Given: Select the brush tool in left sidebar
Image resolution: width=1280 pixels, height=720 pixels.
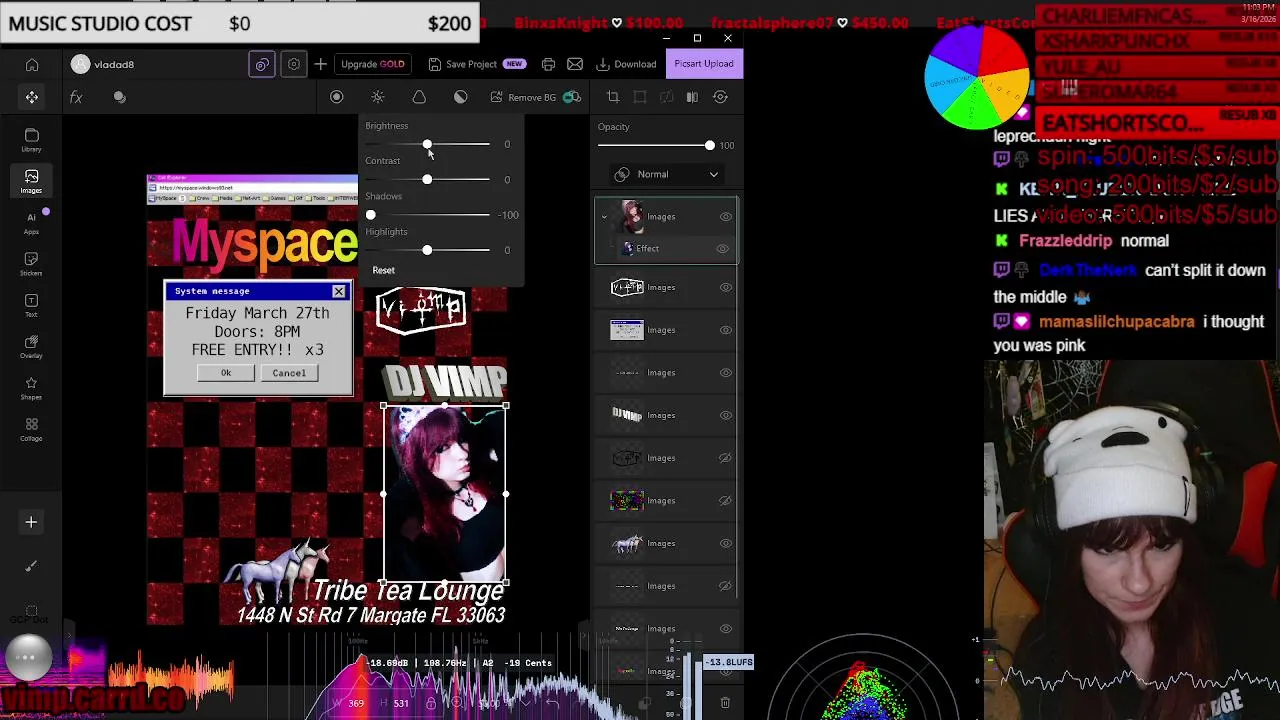Looking at the screenshot, I should [x=31, y=567].
